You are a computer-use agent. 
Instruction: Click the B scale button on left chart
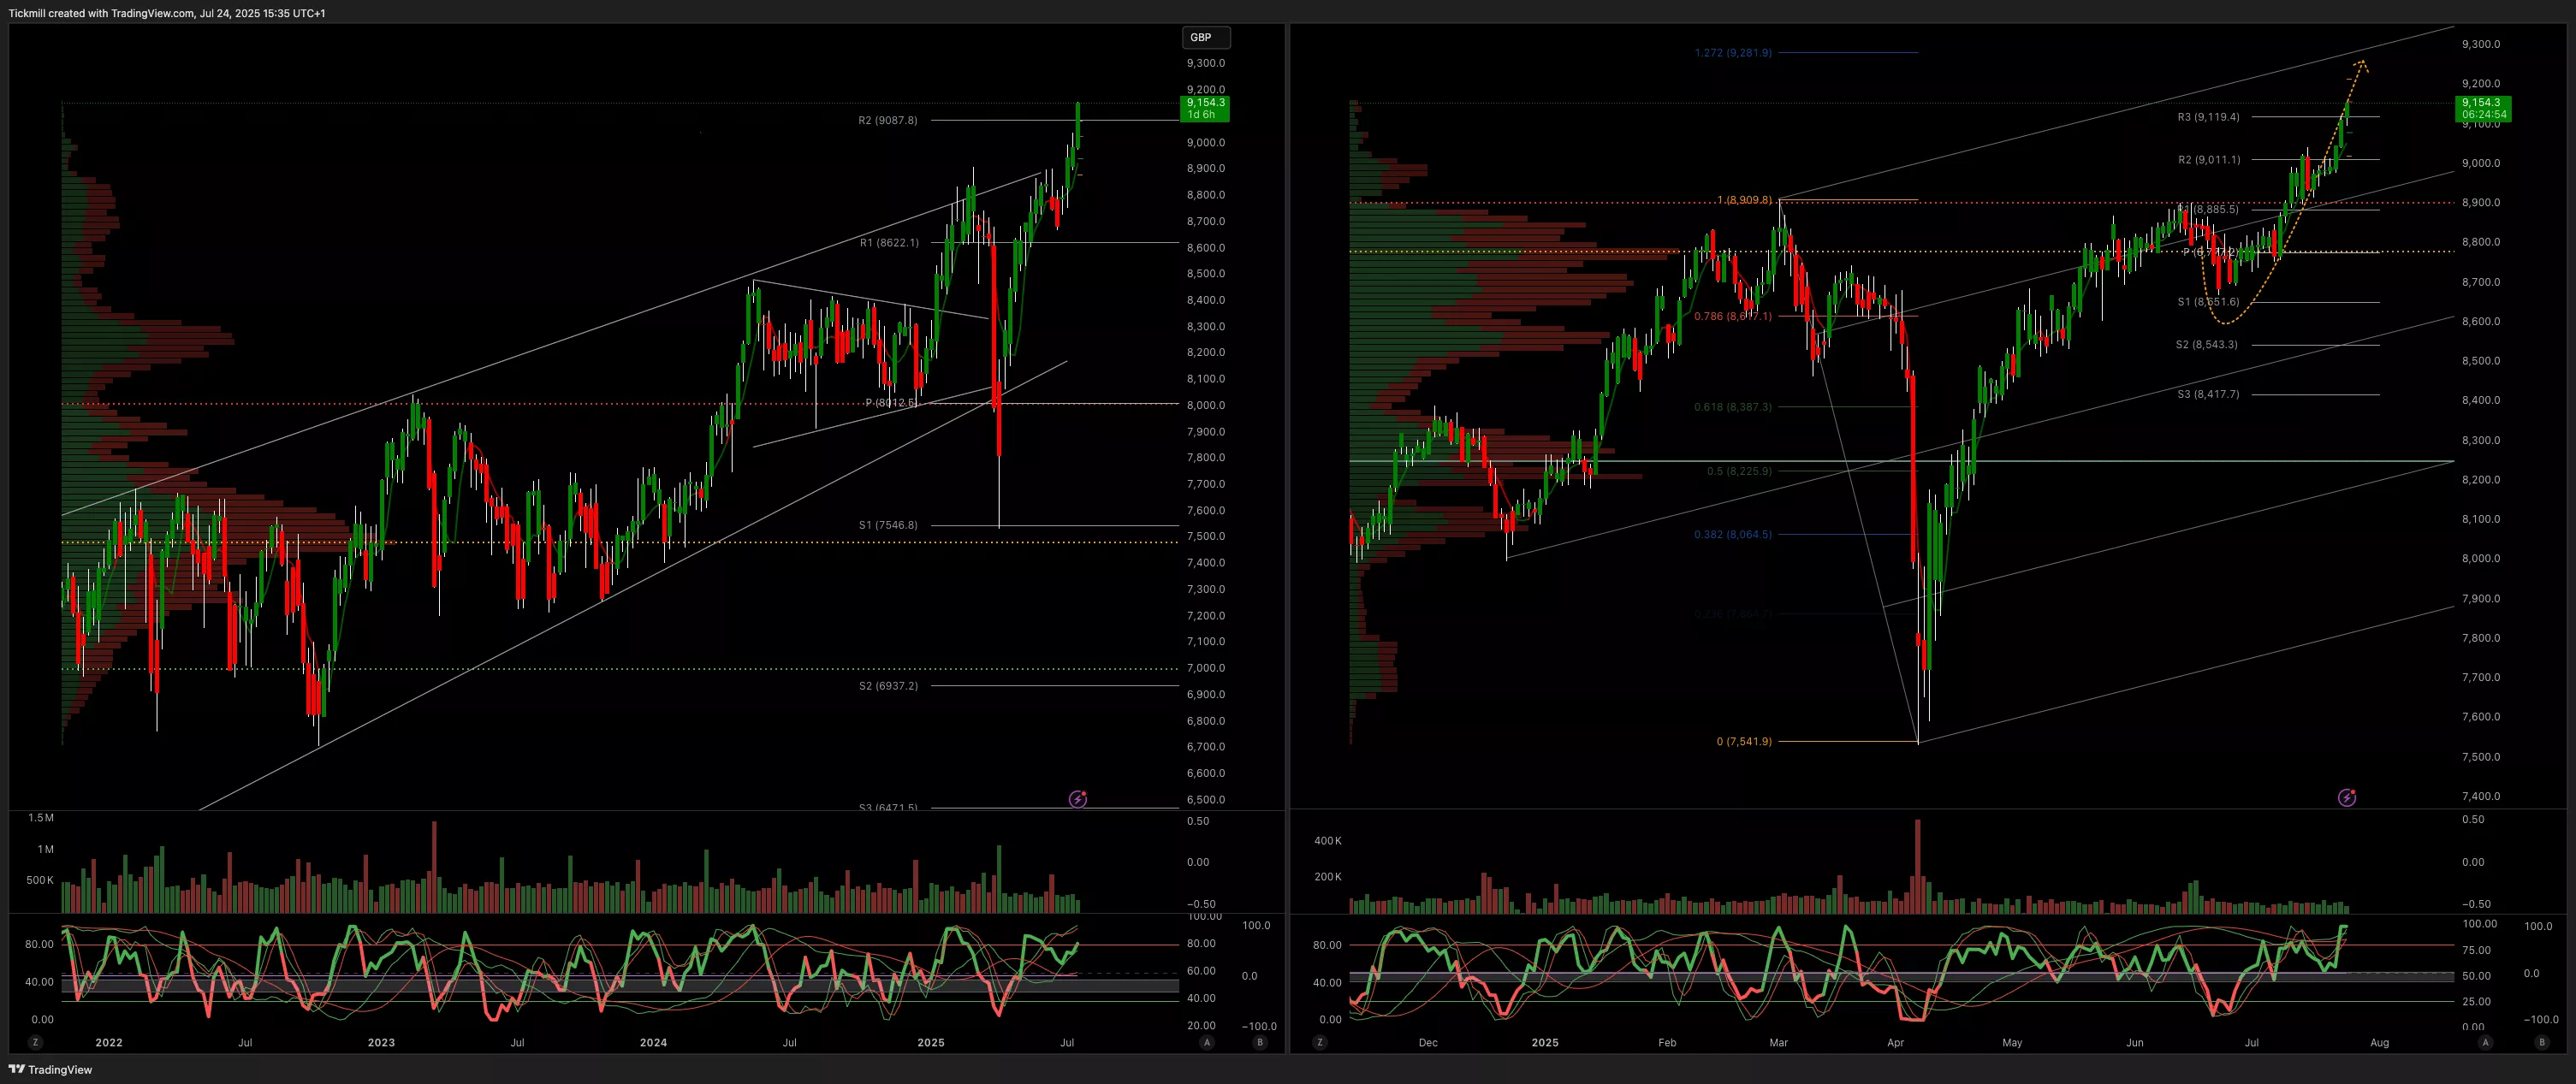(1260, 1042)
